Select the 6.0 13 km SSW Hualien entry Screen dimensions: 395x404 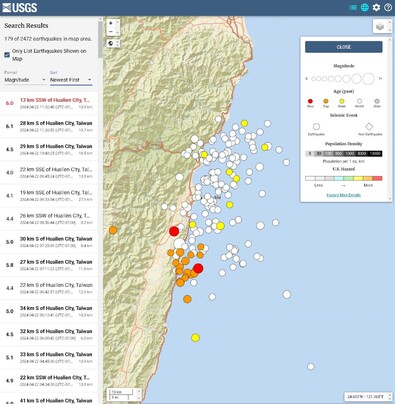coord(49,103)
